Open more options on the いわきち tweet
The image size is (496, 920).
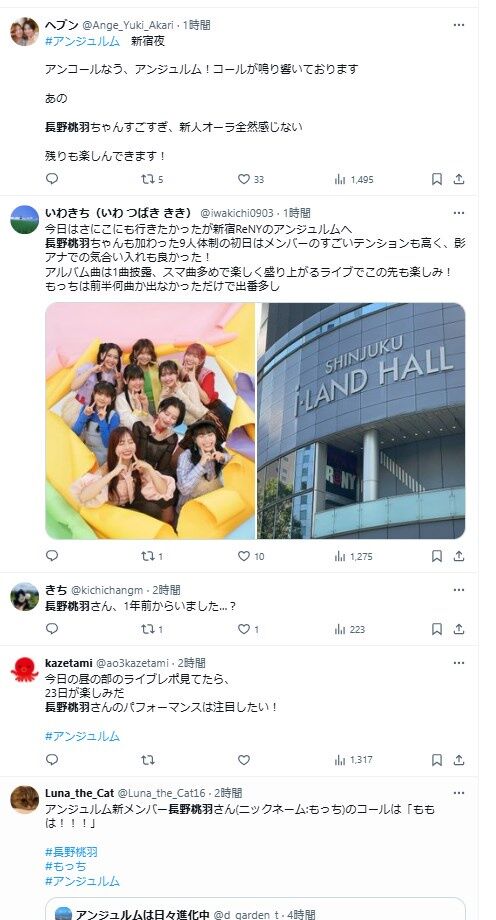click(459, 212)
